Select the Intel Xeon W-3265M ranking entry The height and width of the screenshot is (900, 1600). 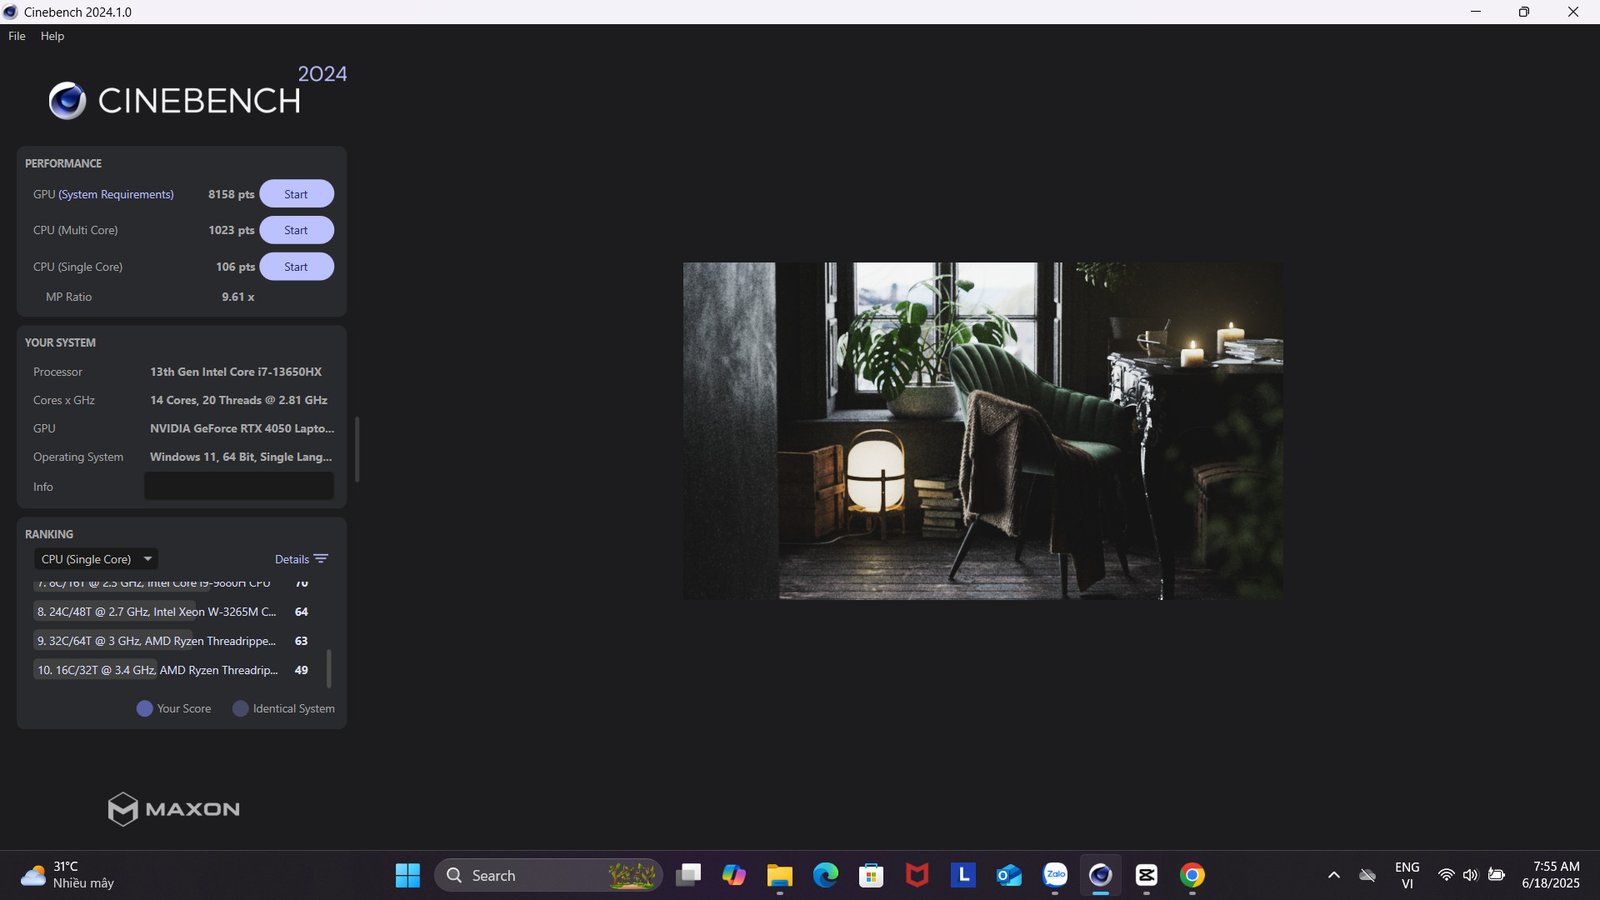point(157,612)
